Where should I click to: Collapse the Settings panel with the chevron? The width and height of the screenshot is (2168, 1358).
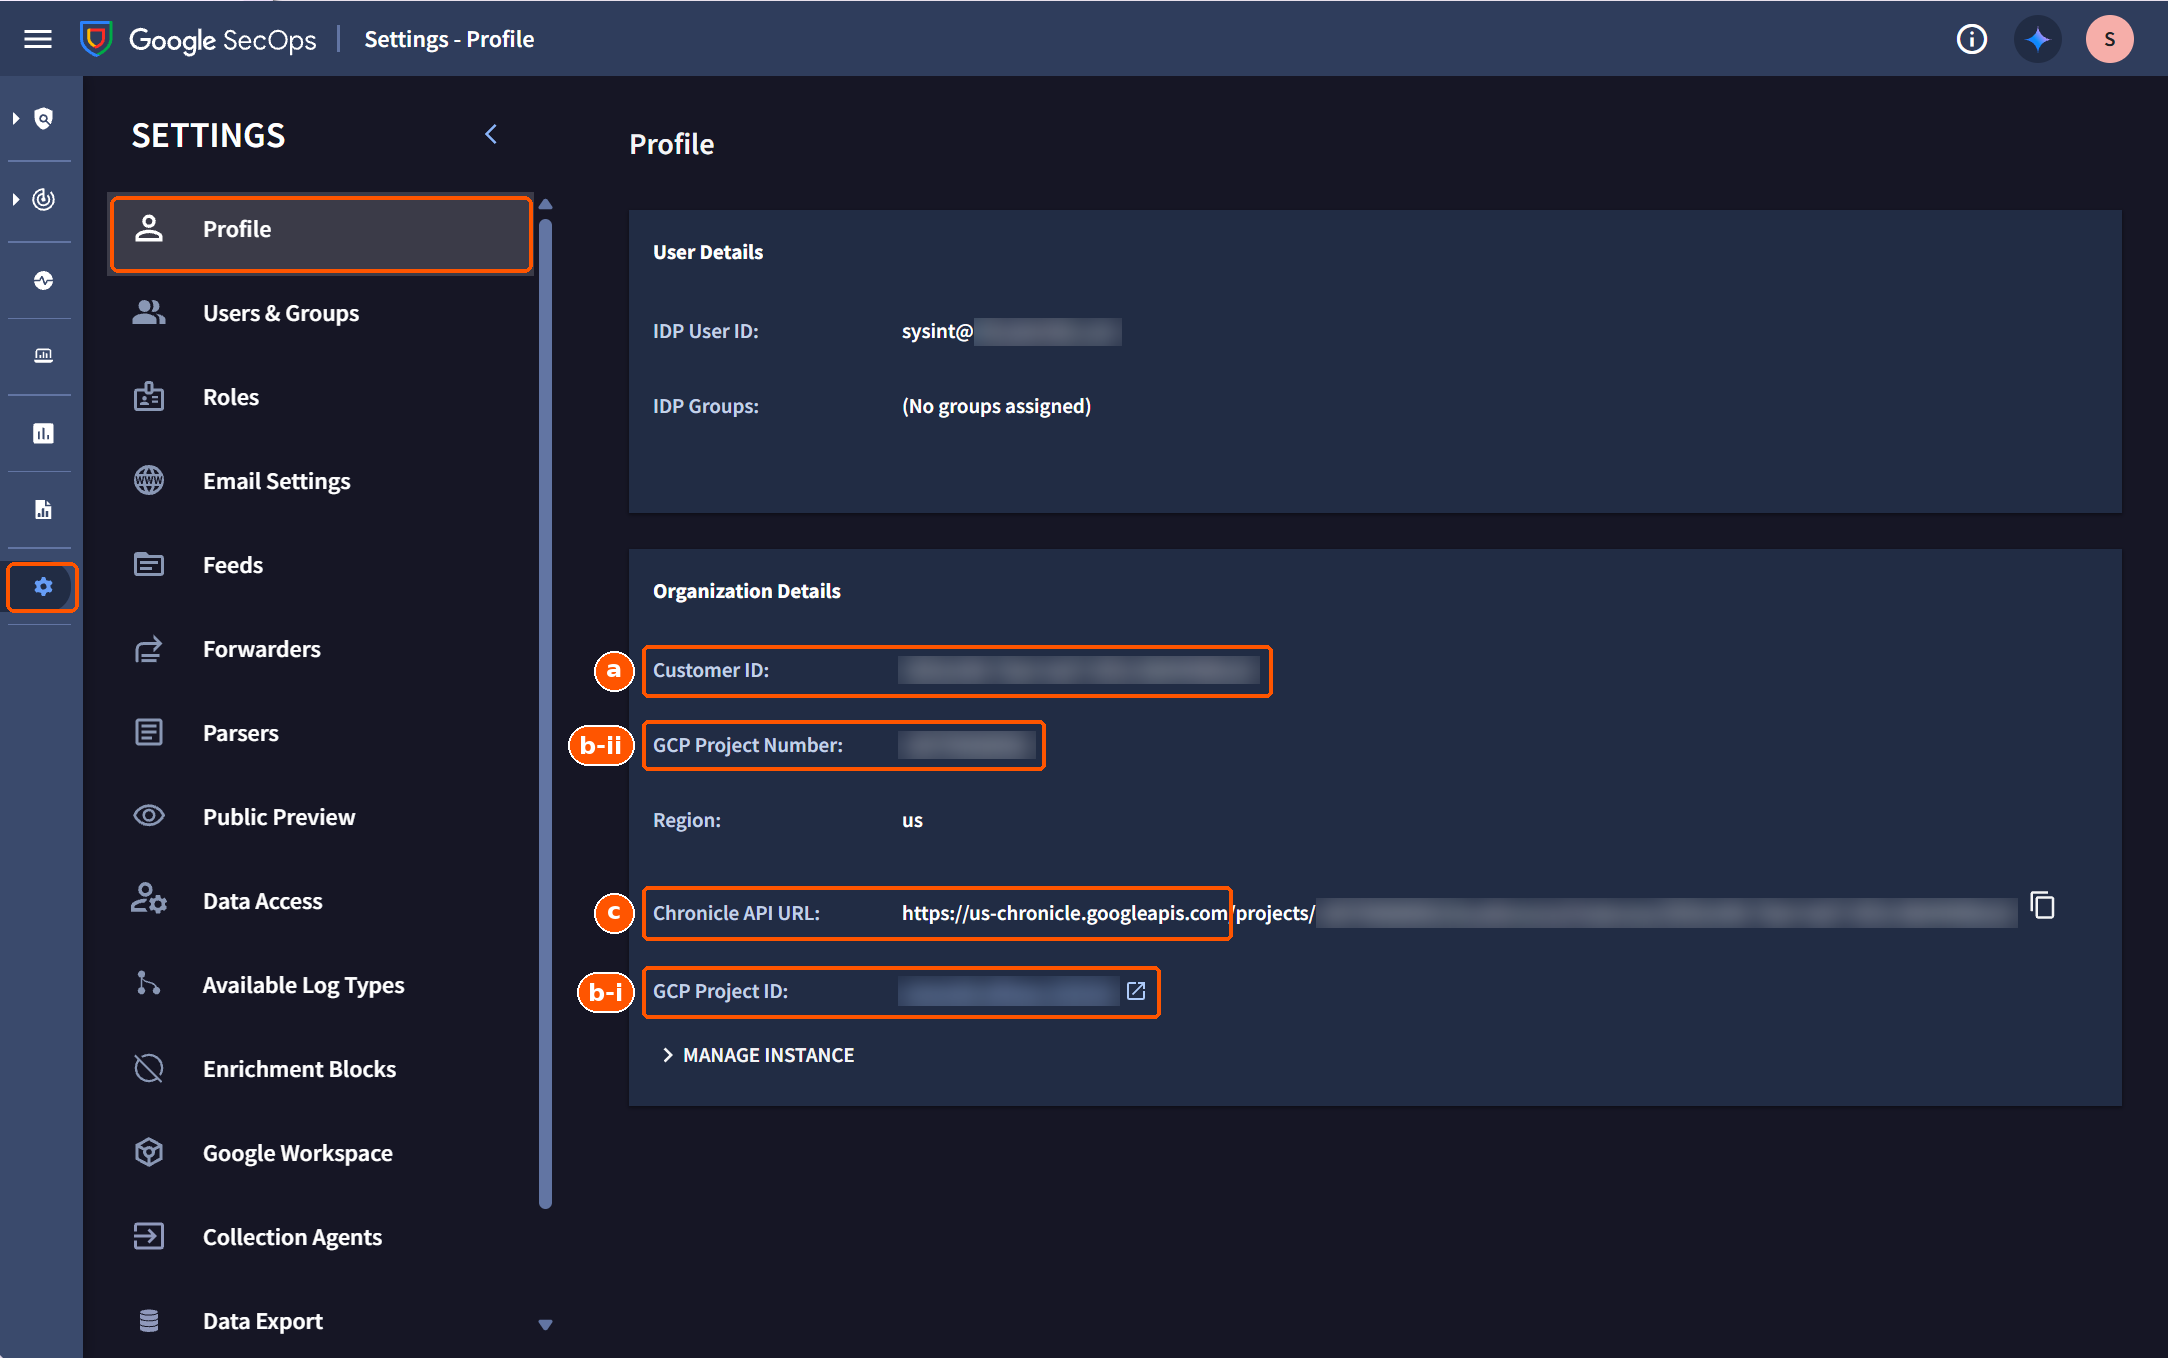tap(491, 134)
